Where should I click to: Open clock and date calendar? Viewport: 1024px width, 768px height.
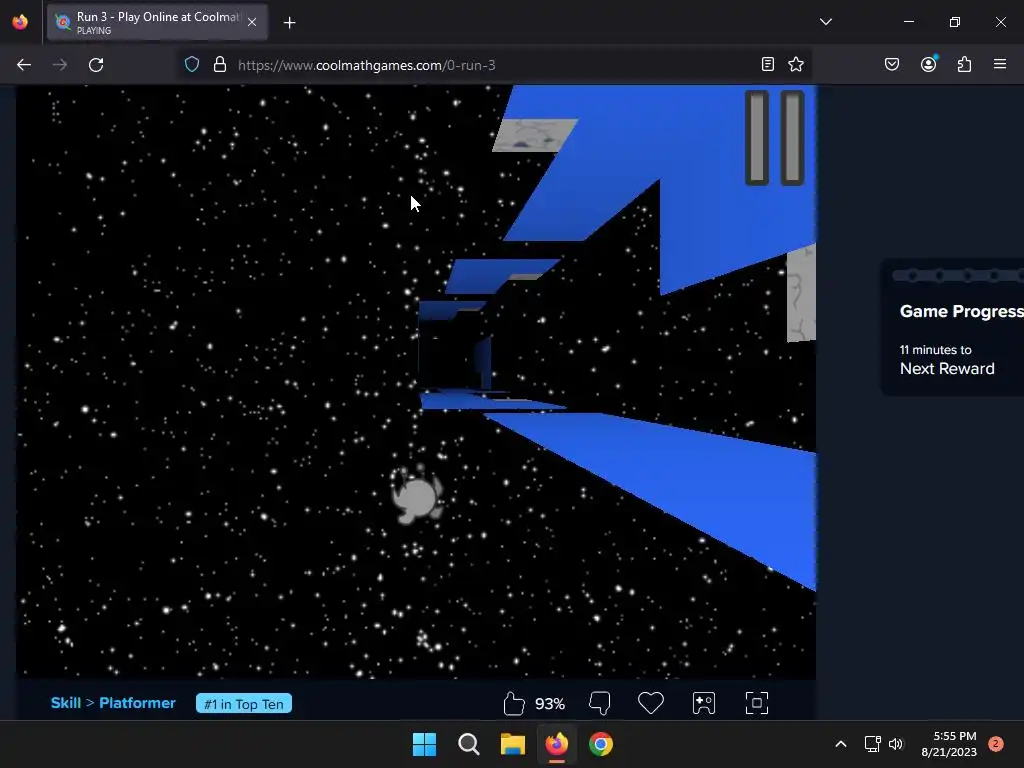coord(949,744)
